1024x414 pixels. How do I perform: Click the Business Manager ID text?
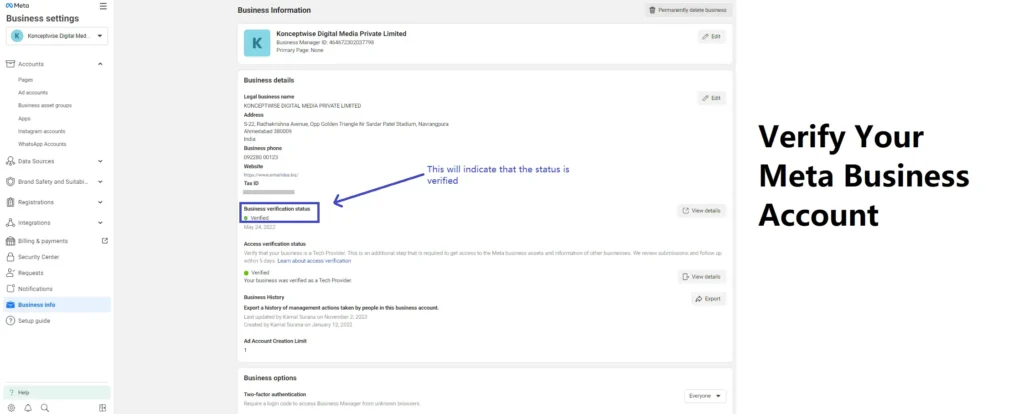325,42
